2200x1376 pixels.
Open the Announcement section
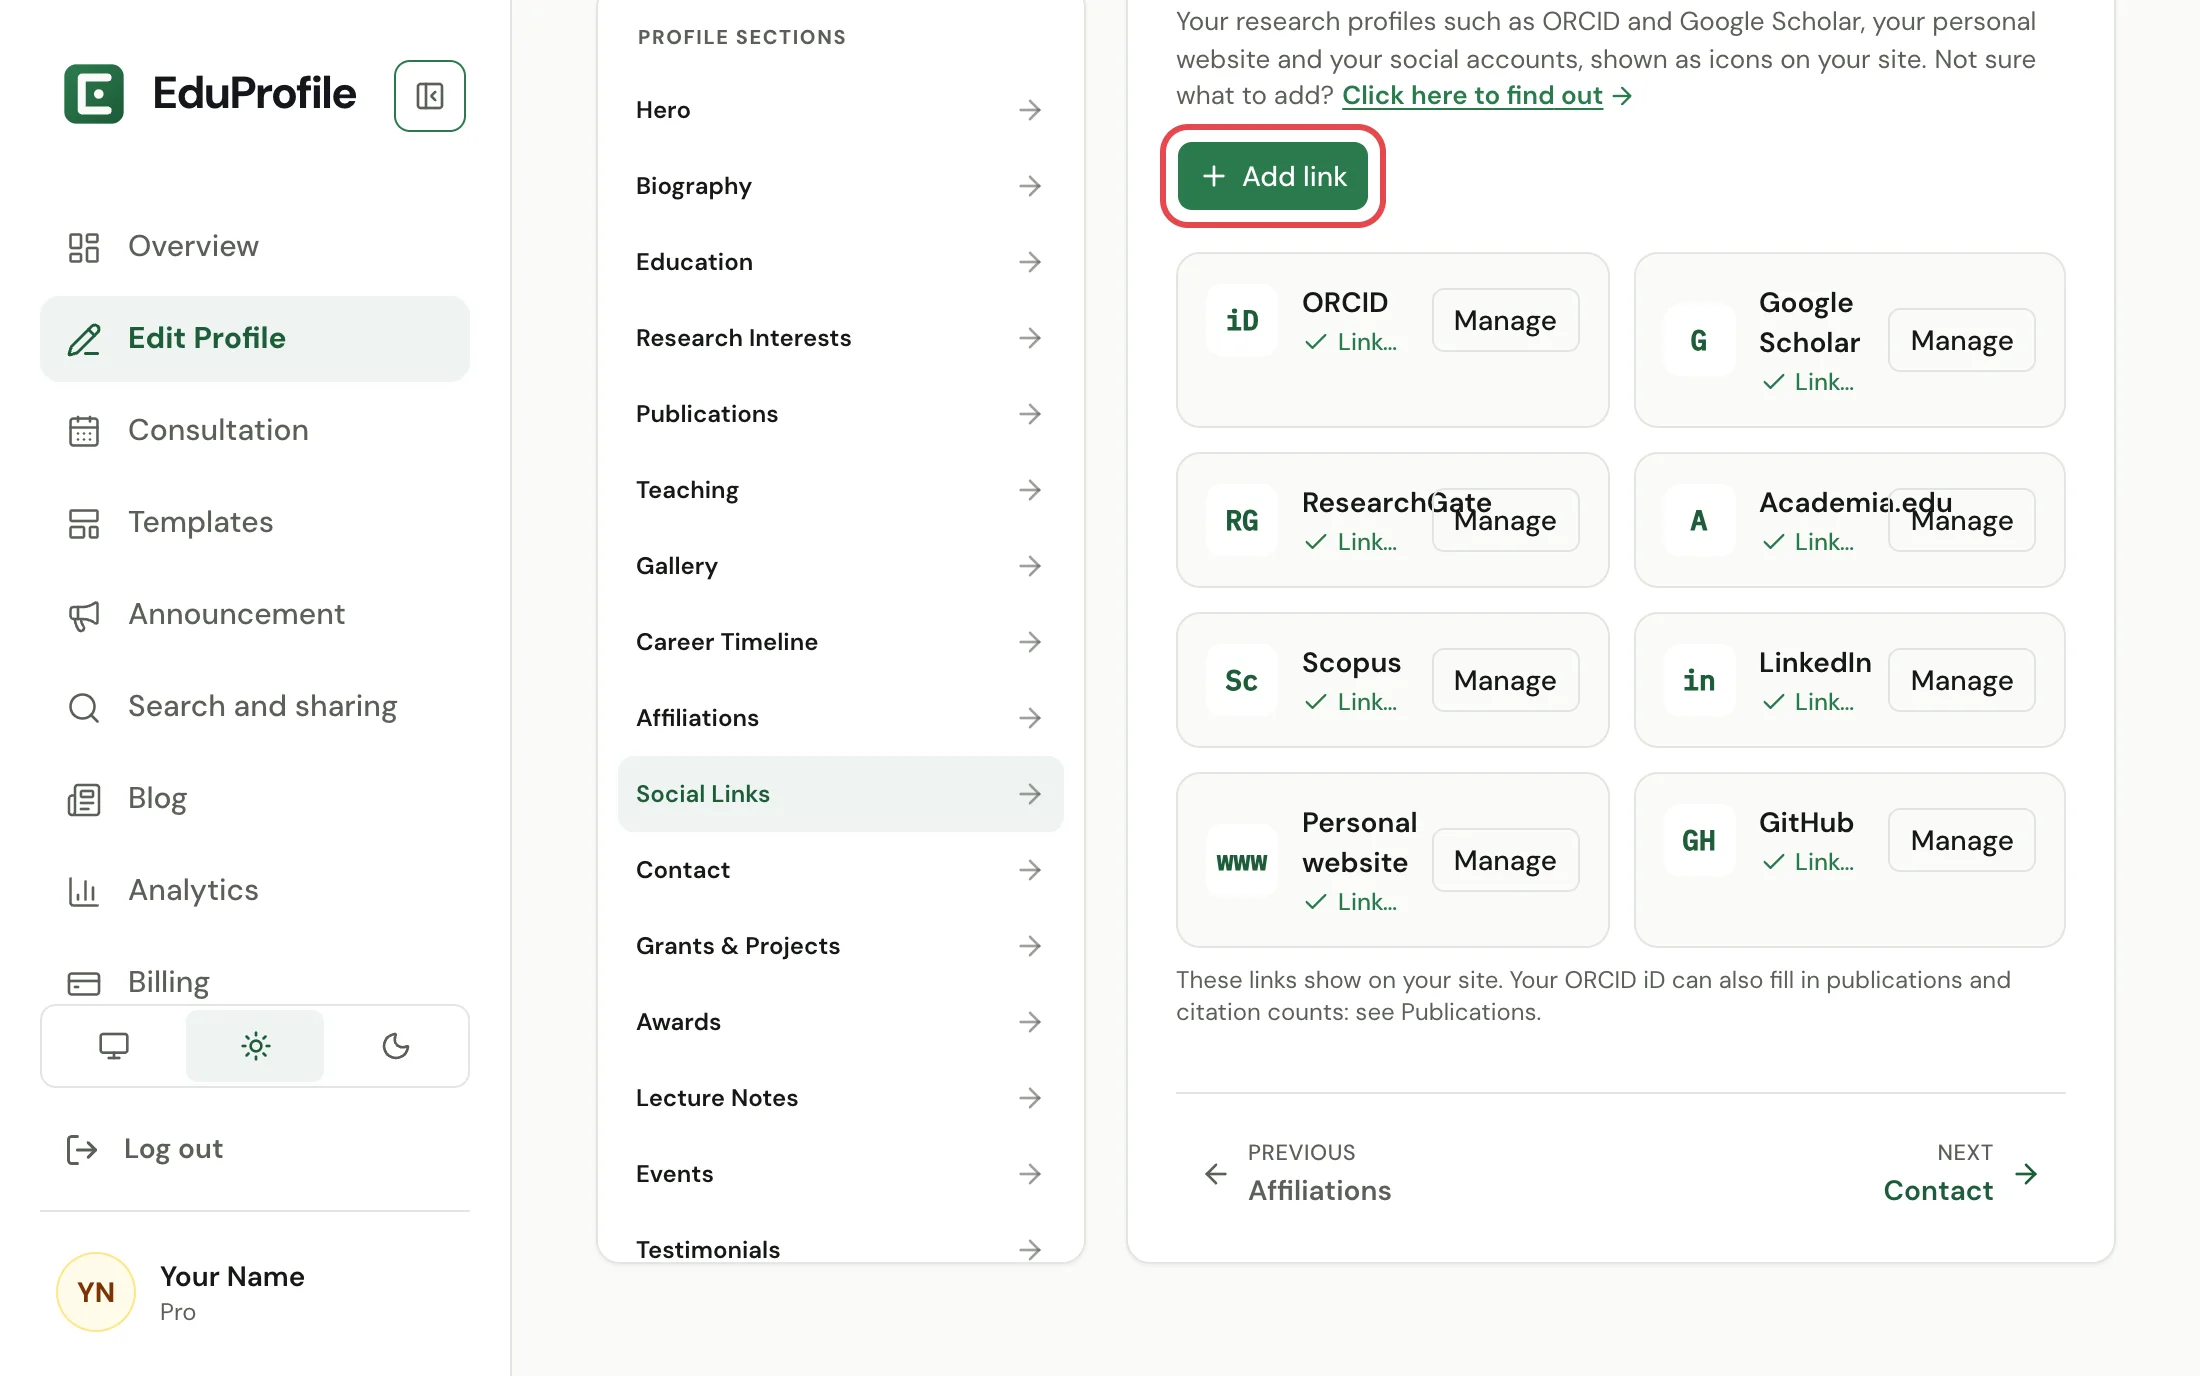pos(255,614)
